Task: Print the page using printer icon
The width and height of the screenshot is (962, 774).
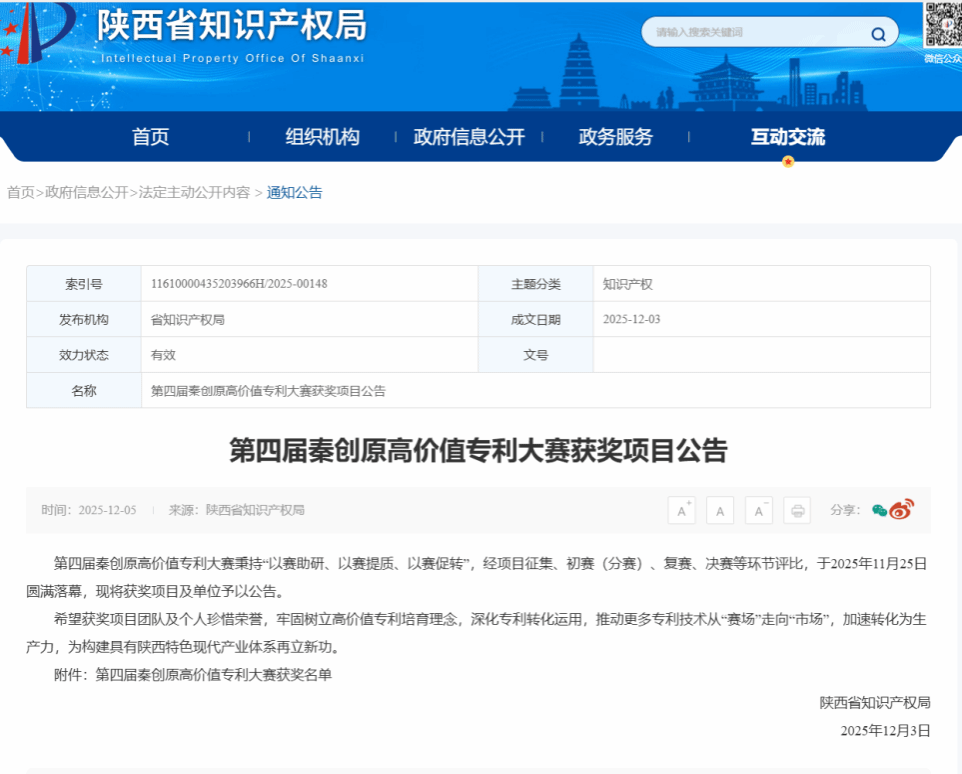Action: tap(797, 510)
